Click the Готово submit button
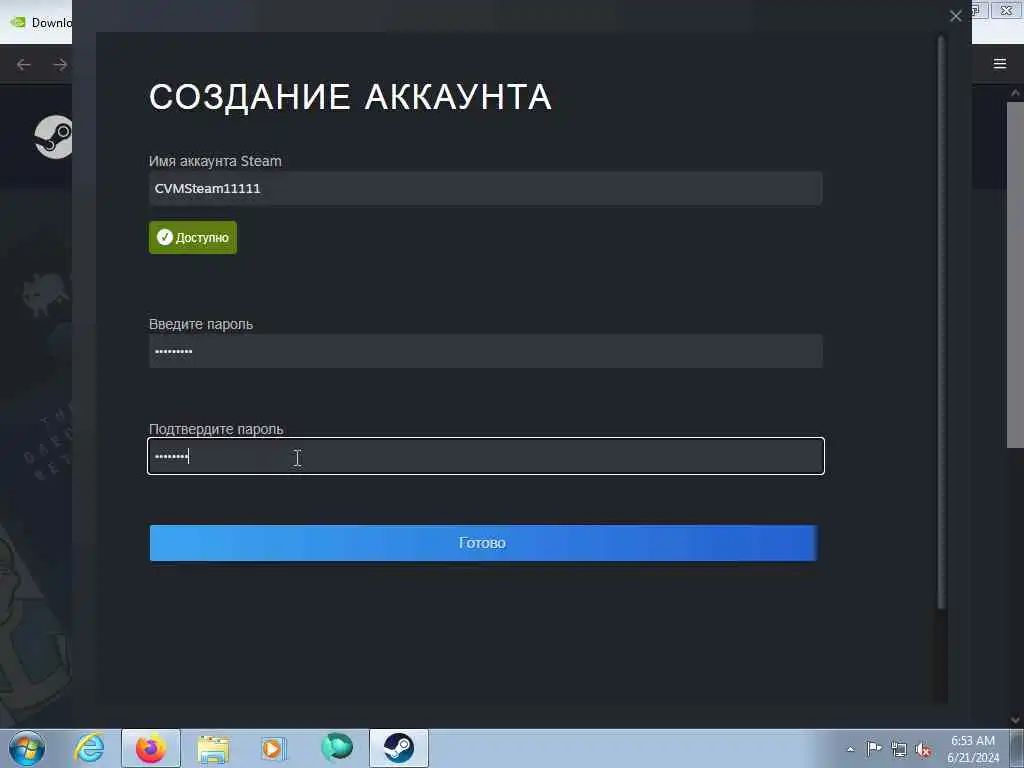The width and height of the screenshot is (1024, 768). 483,543
